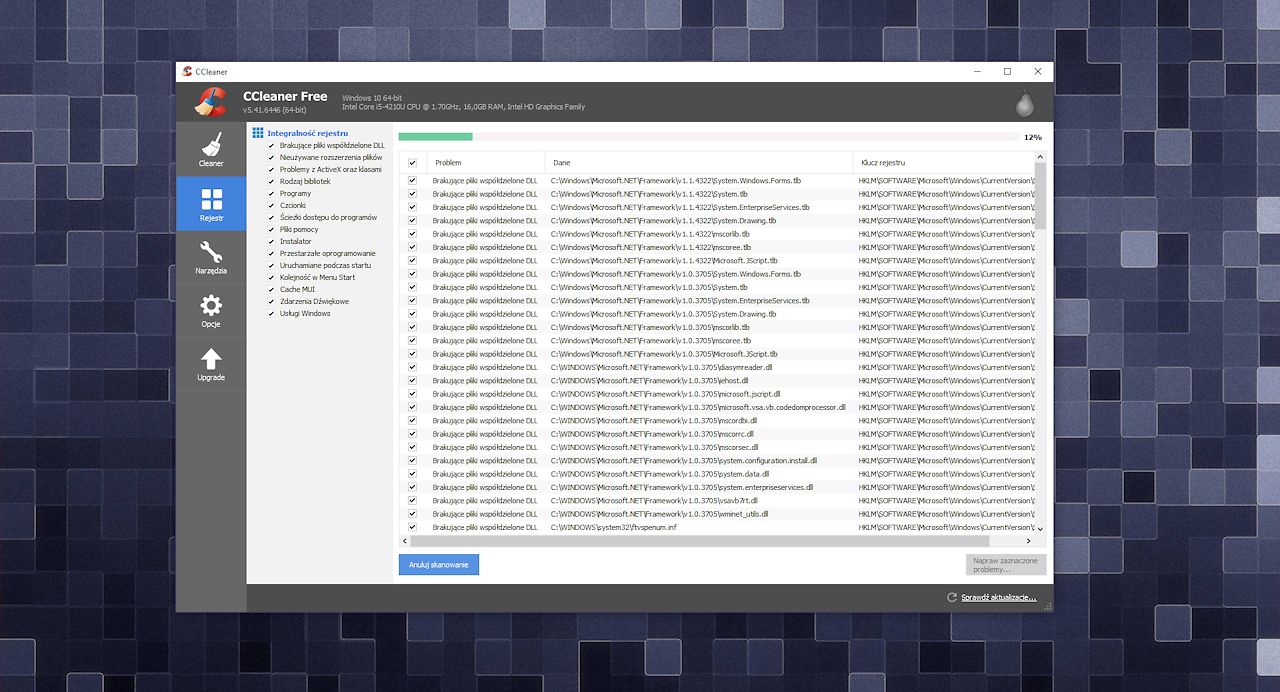Uncheck Przestarzałe oprogramowanie

tap(271, 253)
